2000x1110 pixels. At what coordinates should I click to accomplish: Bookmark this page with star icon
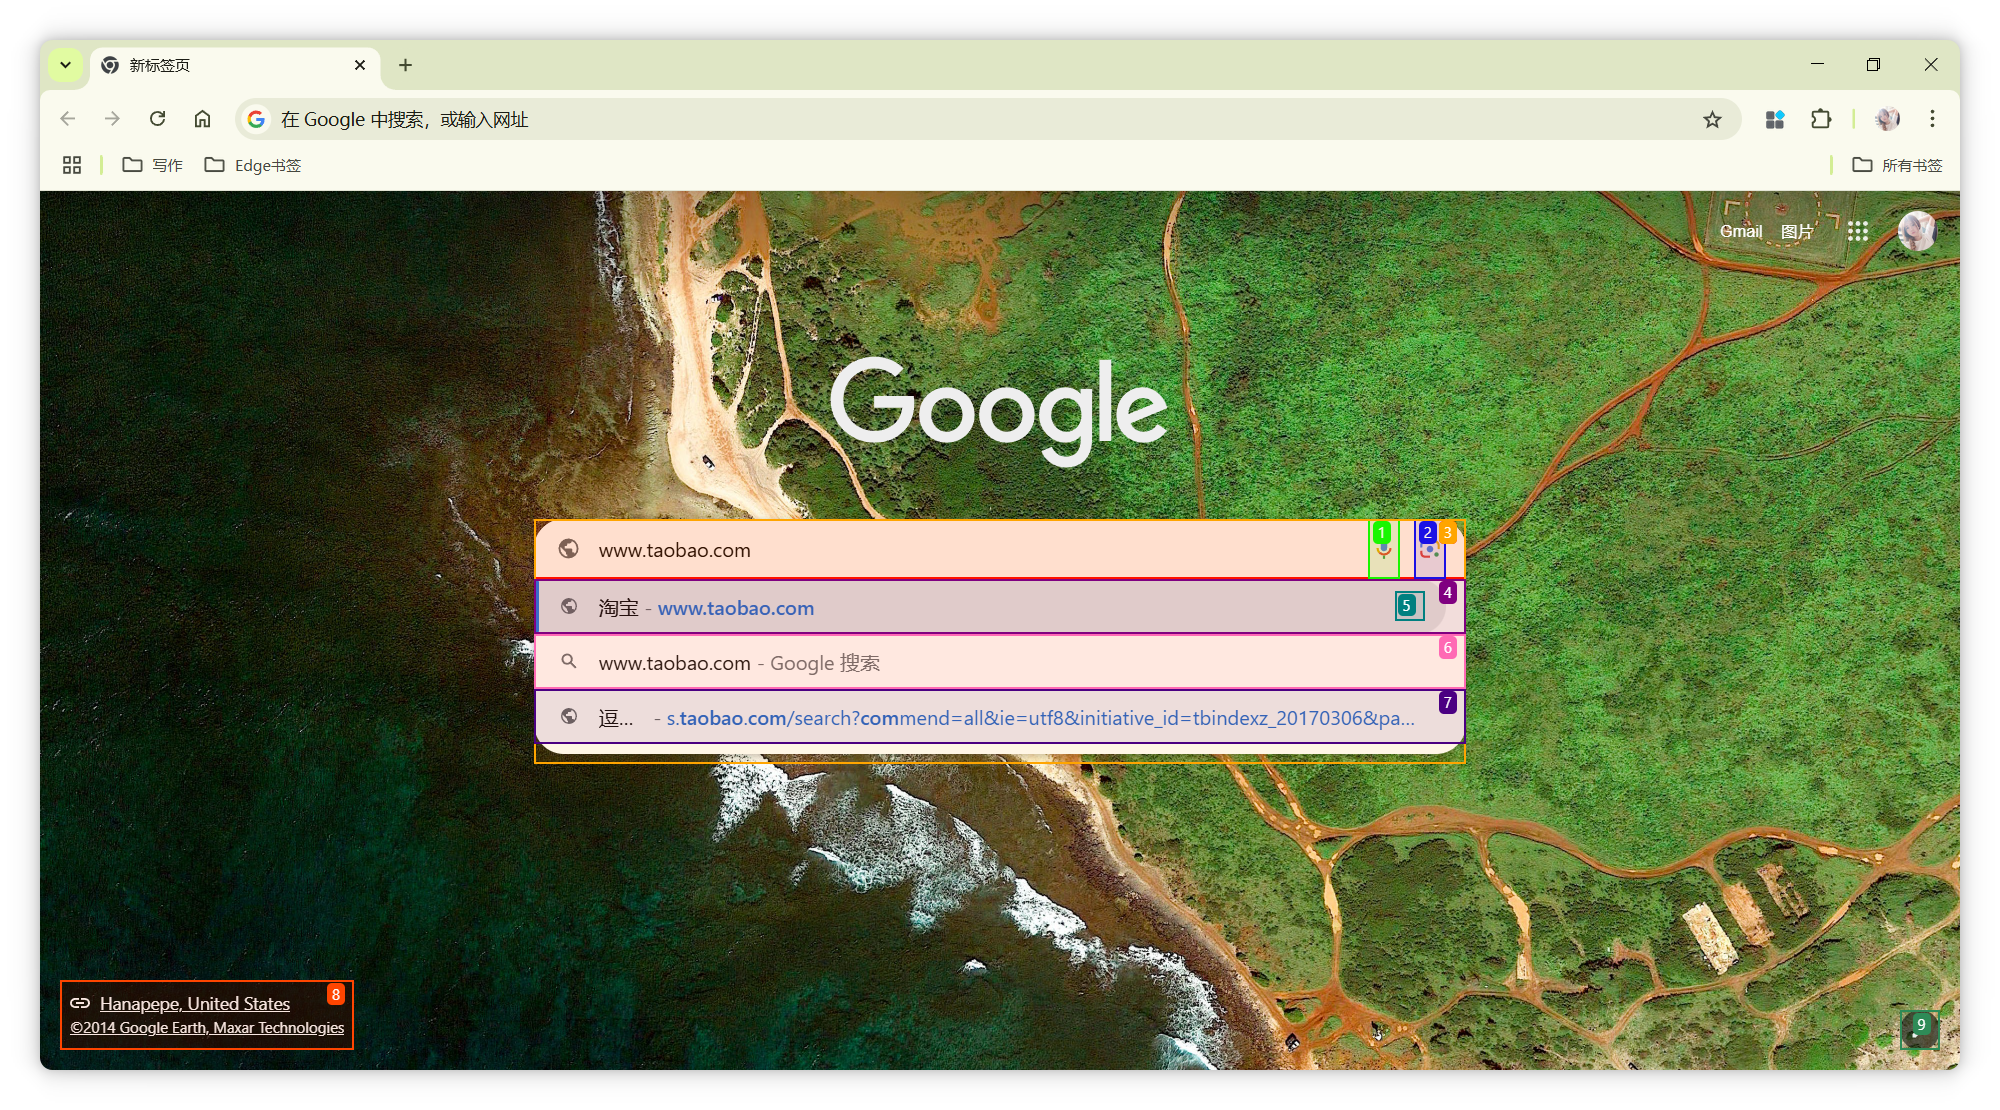pos(1712,120)
